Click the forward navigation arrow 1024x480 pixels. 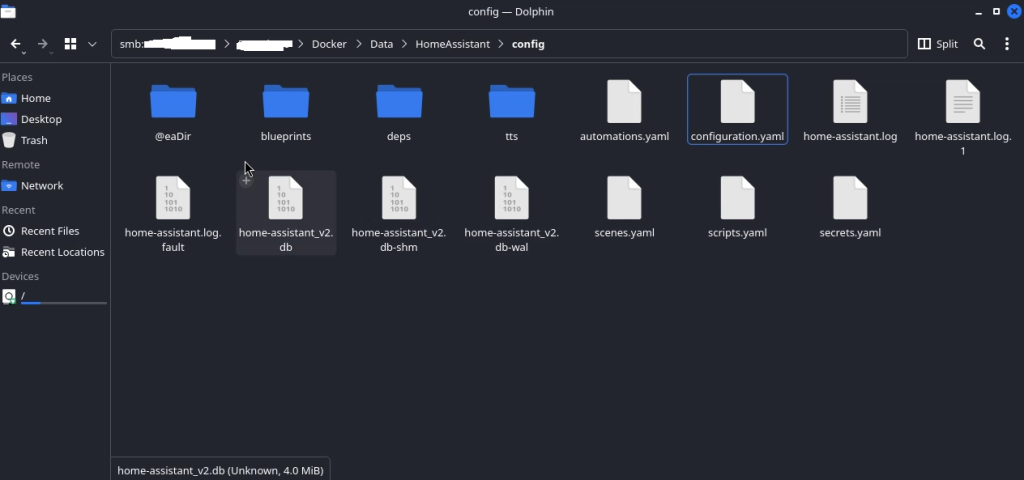coord(43,44)
